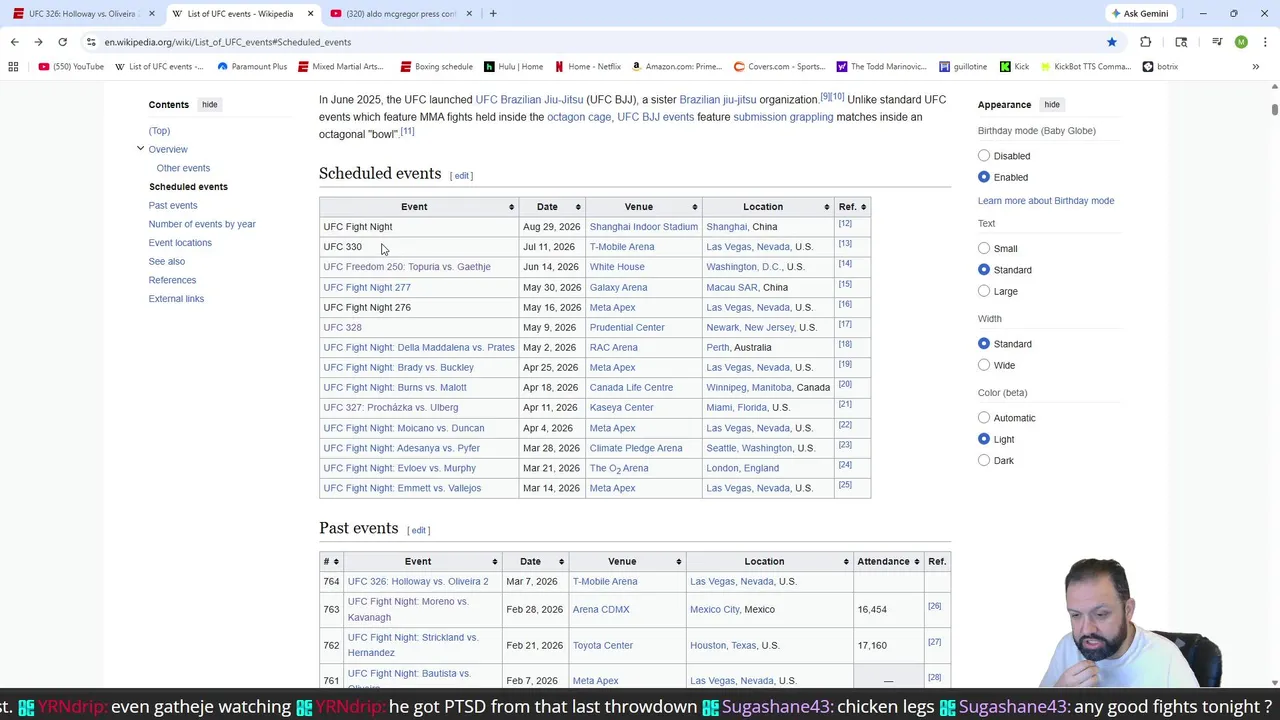Open a new browser tab

pos(493,14)
